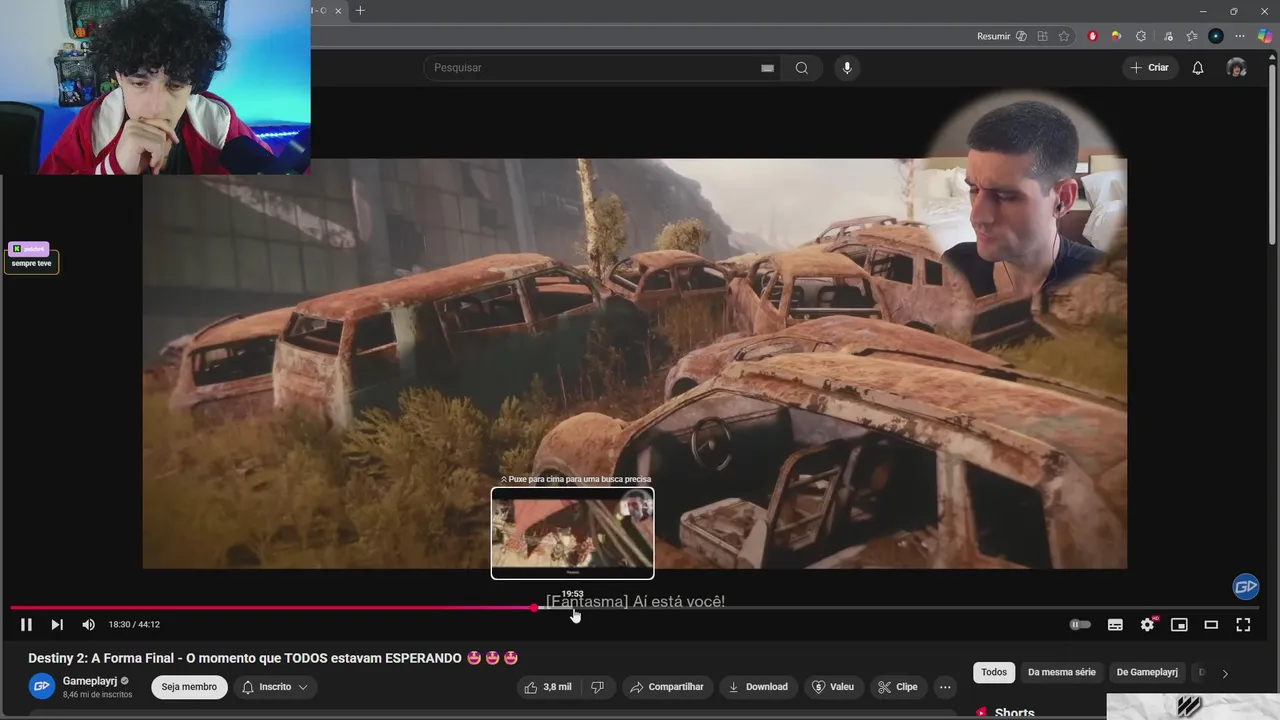This screenshot has width=1280, height=720.
Task: Show more filter chips with right arrow
Action: (1225, 673)
